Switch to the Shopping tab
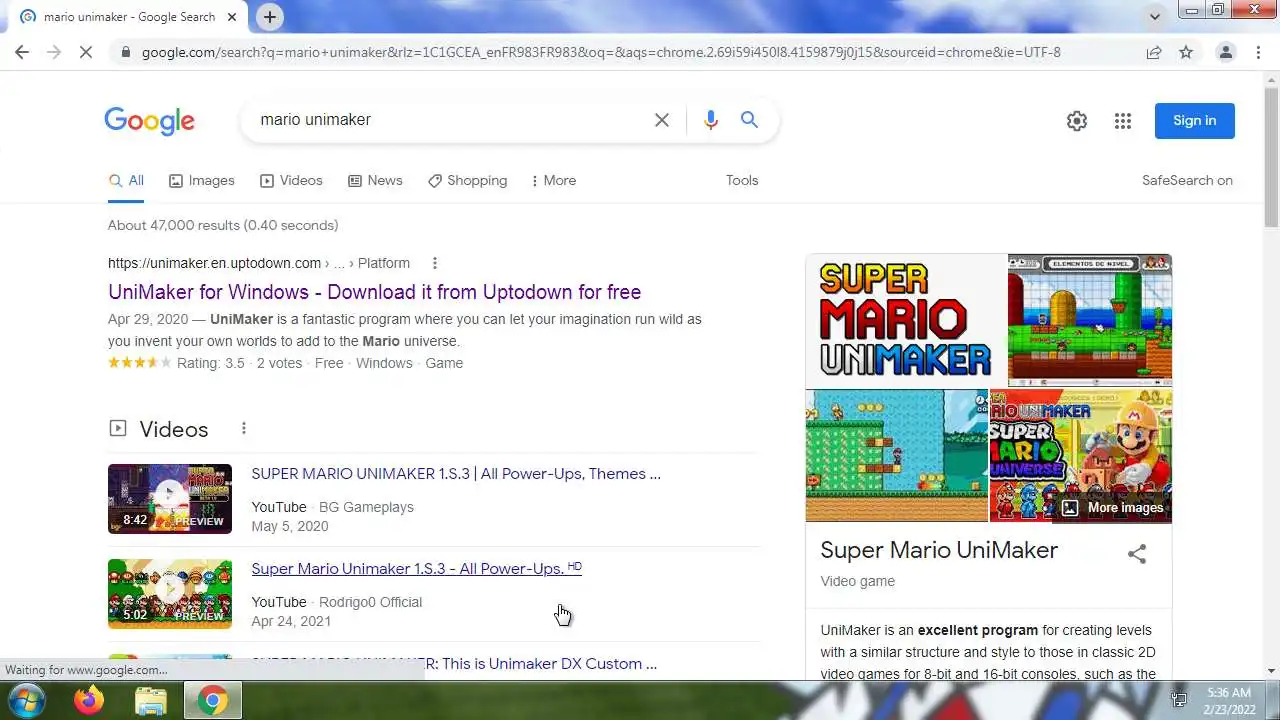Screen dimensions: 1280x720 tap(468, 181)
